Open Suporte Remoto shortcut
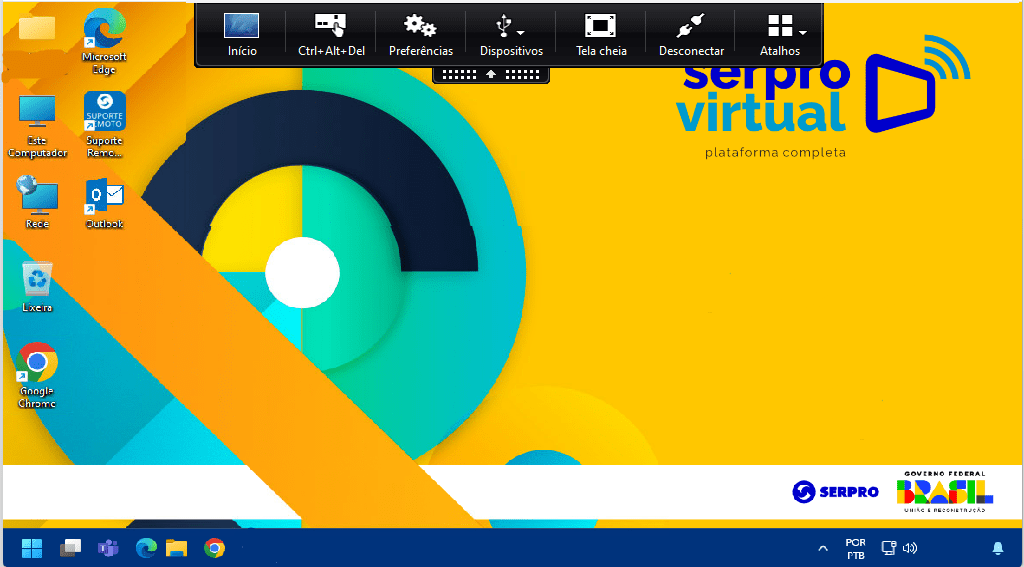Image resolution: width=1024 pixels, height=567 pixels. 104,125
